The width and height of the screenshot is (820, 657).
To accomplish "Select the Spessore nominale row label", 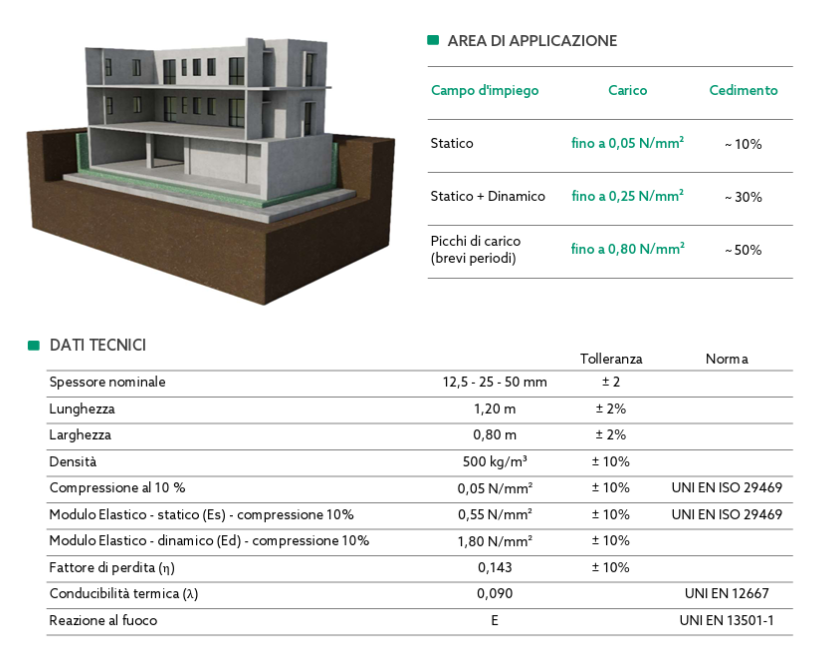I will (x=107, y=382).
